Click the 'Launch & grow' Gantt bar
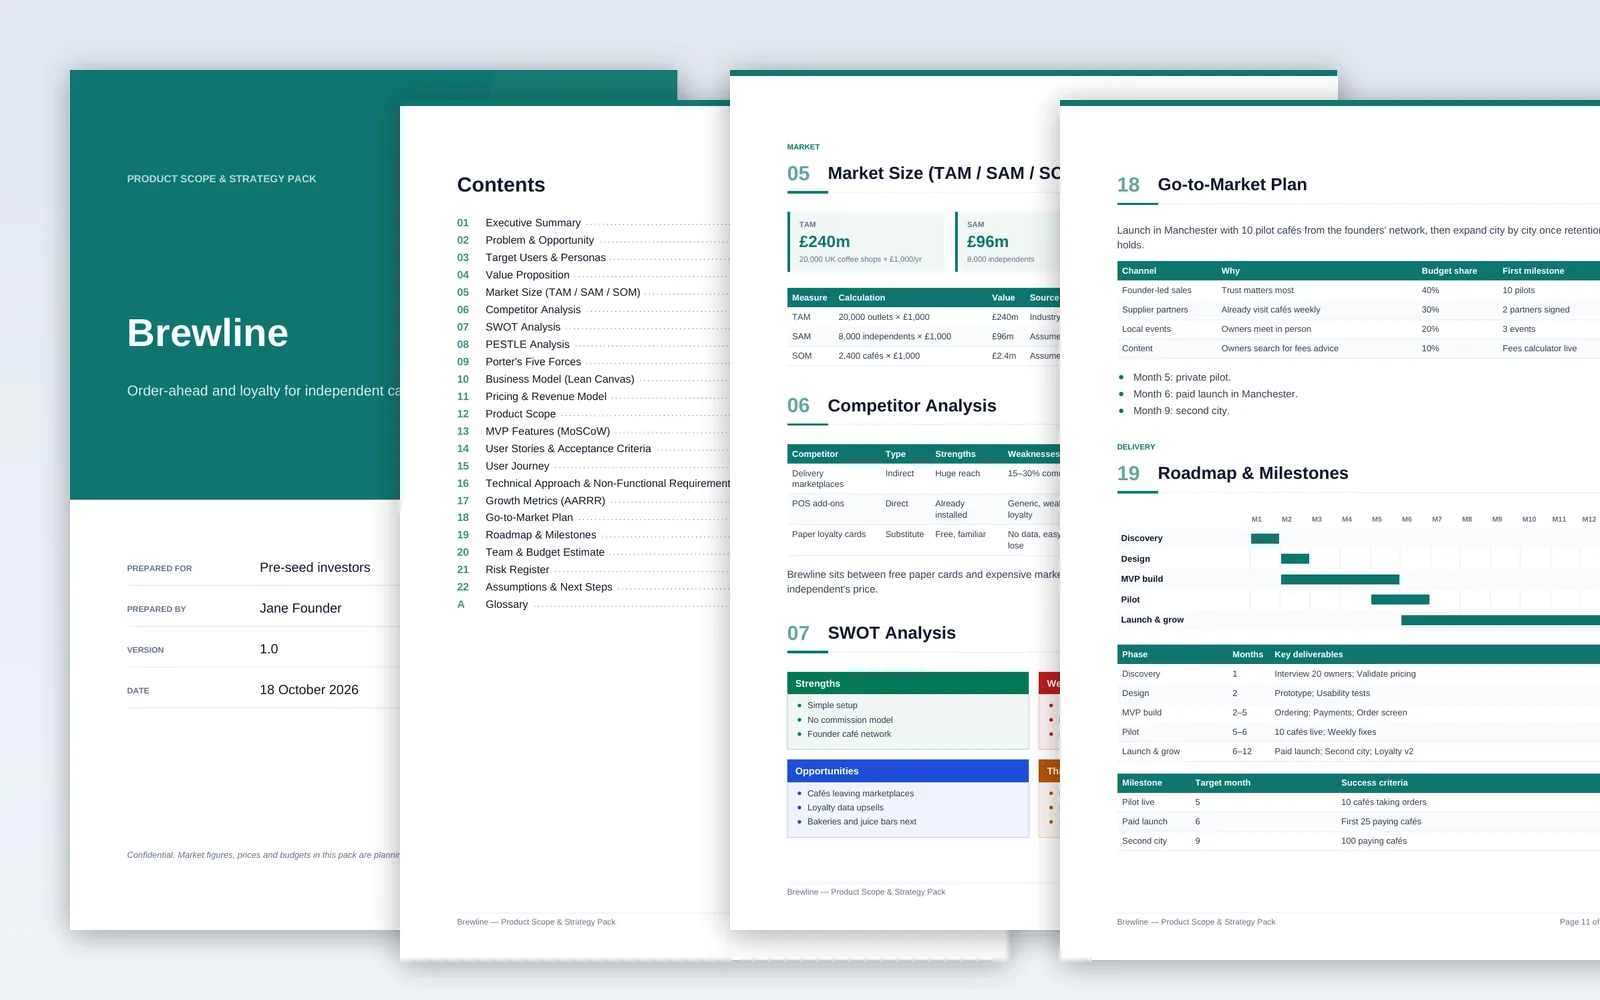1600x1000 pixels. click(1500, 620)
